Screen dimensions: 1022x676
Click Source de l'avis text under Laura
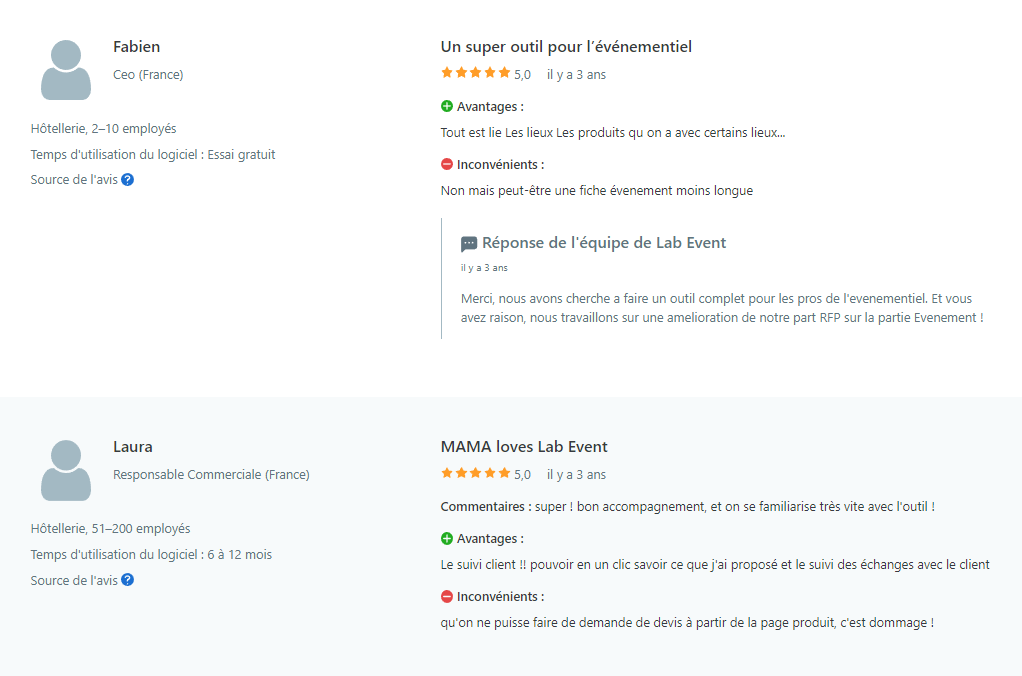74,580
